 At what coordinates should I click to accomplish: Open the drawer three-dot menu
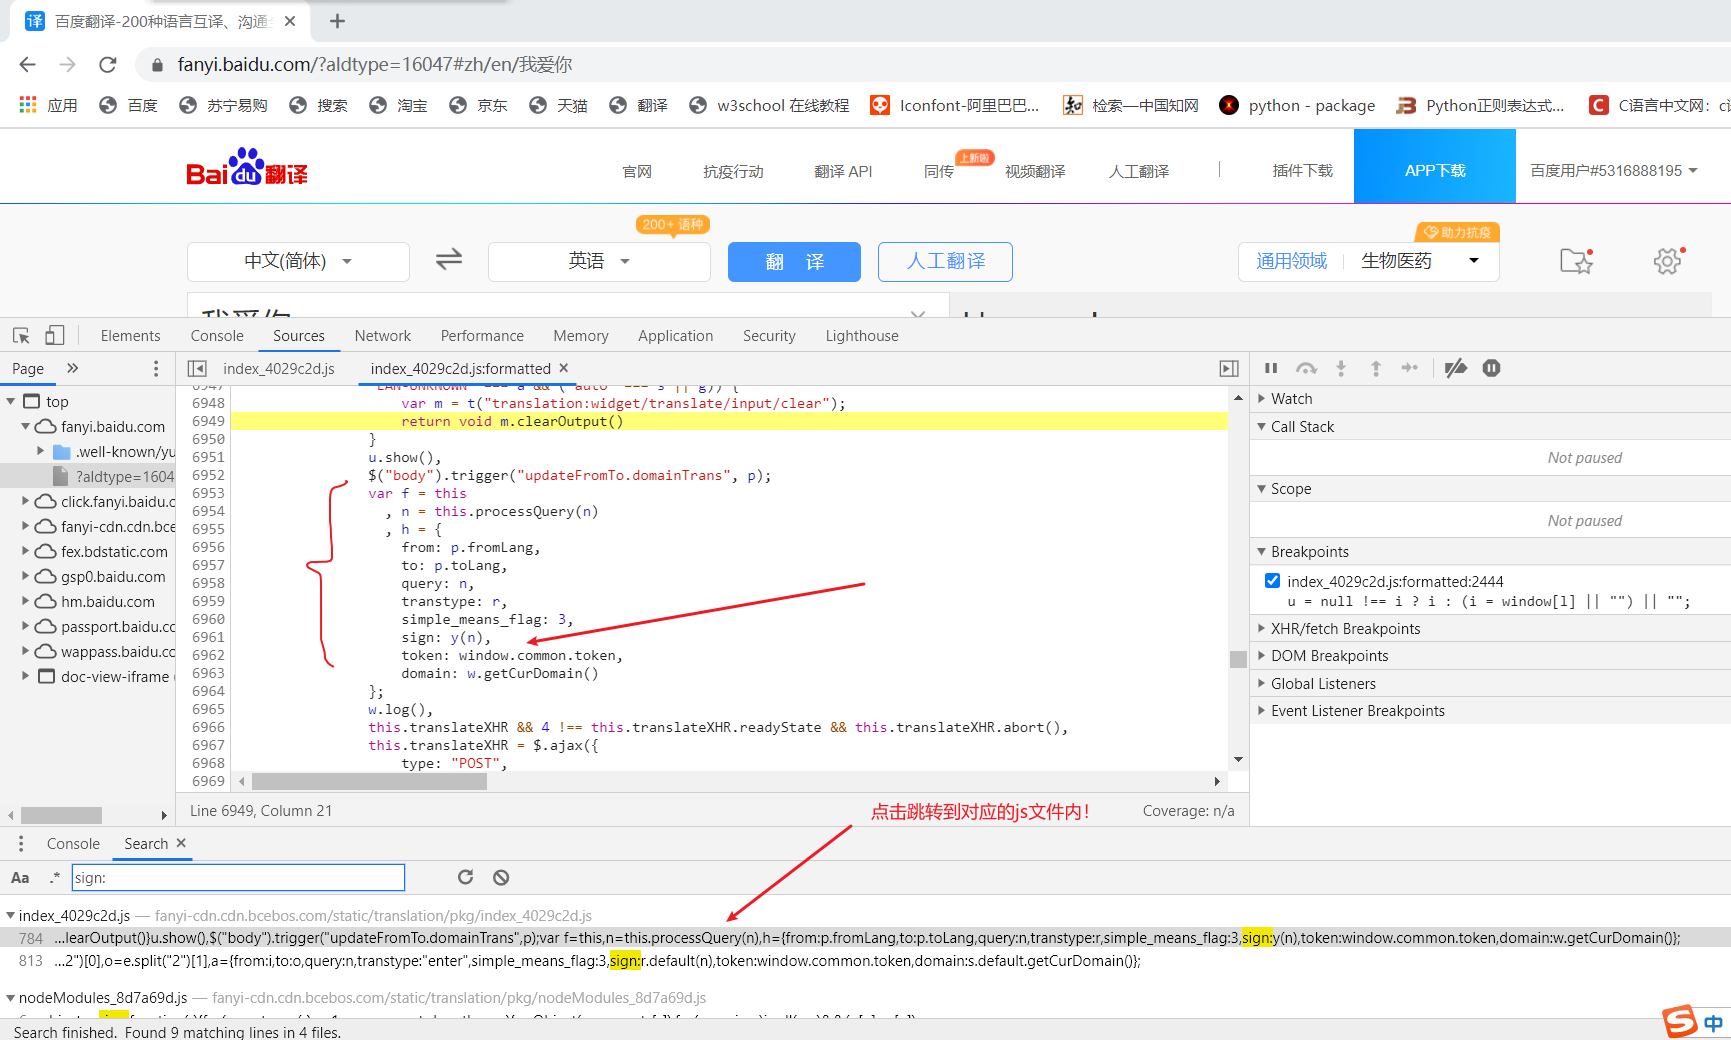tap(20, 844)
